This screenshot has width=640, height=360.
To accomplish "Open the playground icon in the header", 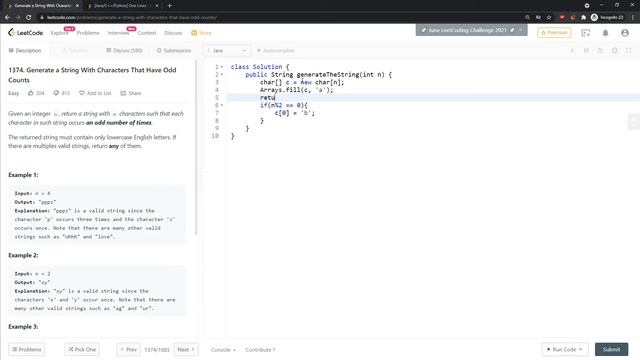I will (x=586, y=33).
